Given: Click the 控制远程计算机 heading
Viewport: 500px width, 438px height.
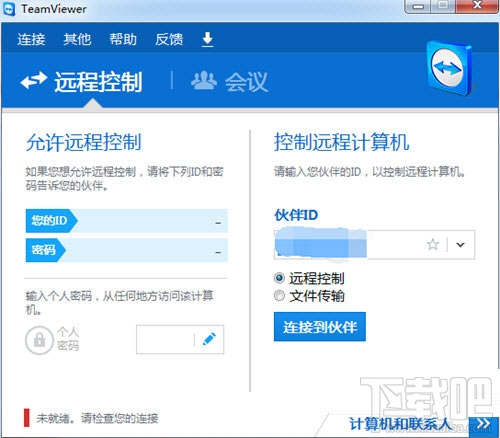Looking at the screenshot, I should pyautogui.click(x=341, y=142).
